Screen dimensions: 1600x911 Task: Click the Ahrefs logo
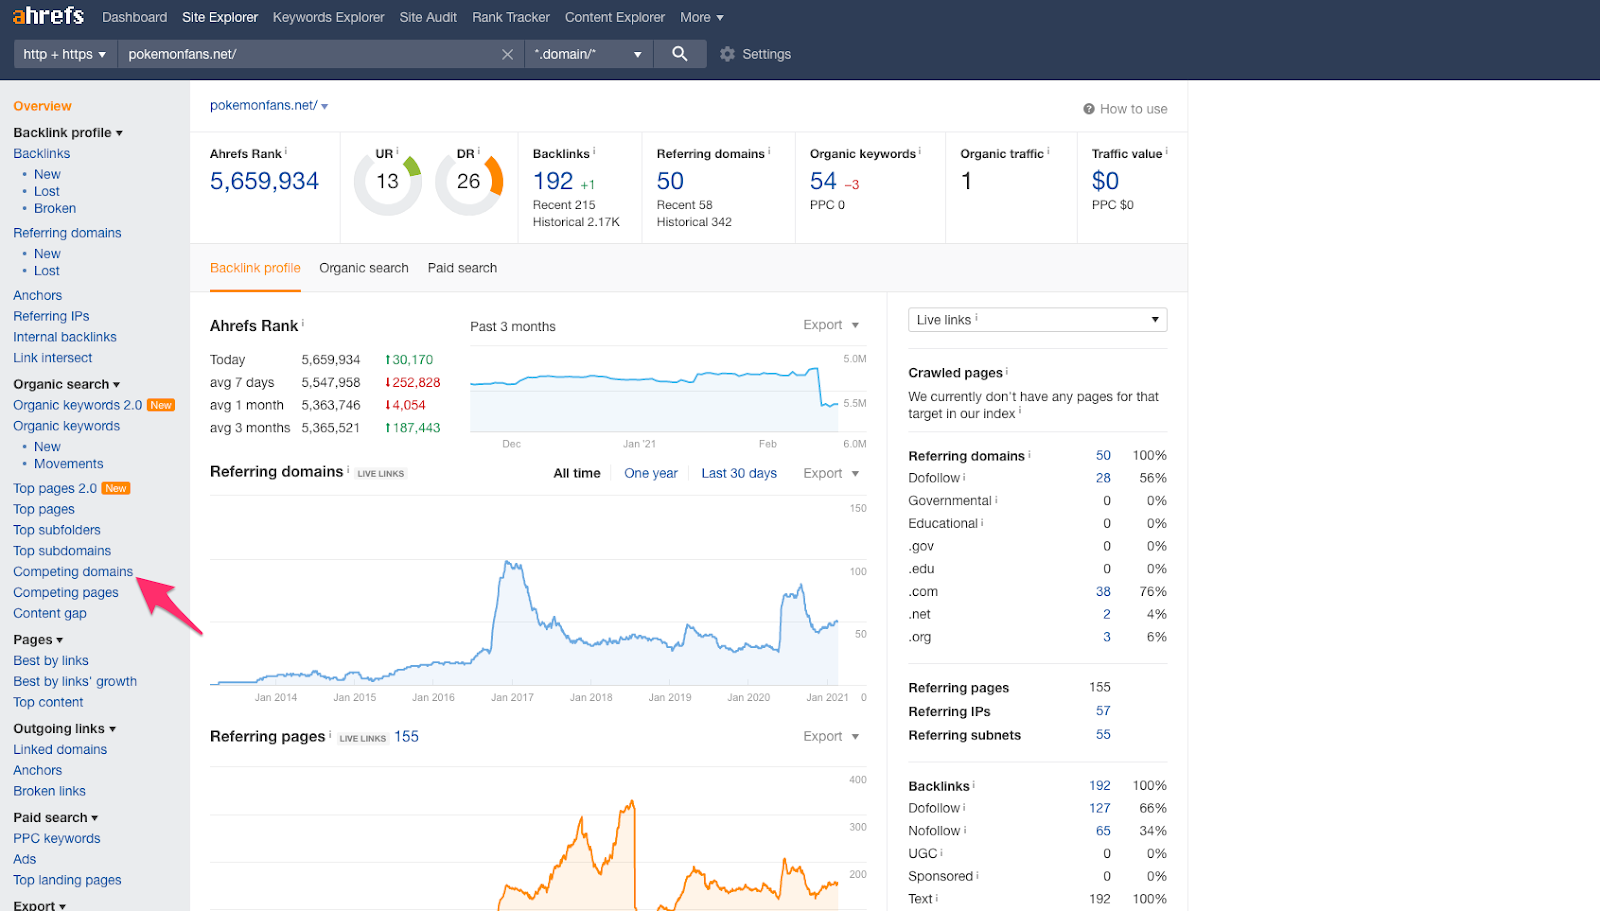[48, 16]
